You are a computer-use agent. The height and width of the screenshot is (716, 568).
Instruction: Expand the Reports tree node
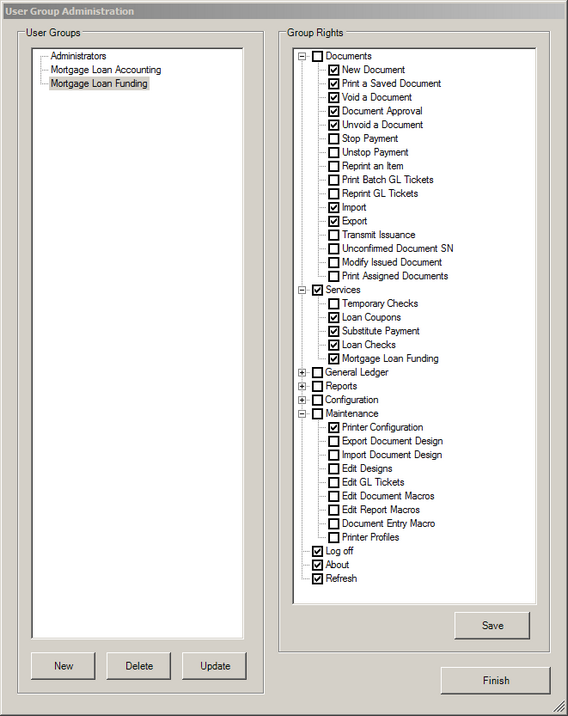302,386
